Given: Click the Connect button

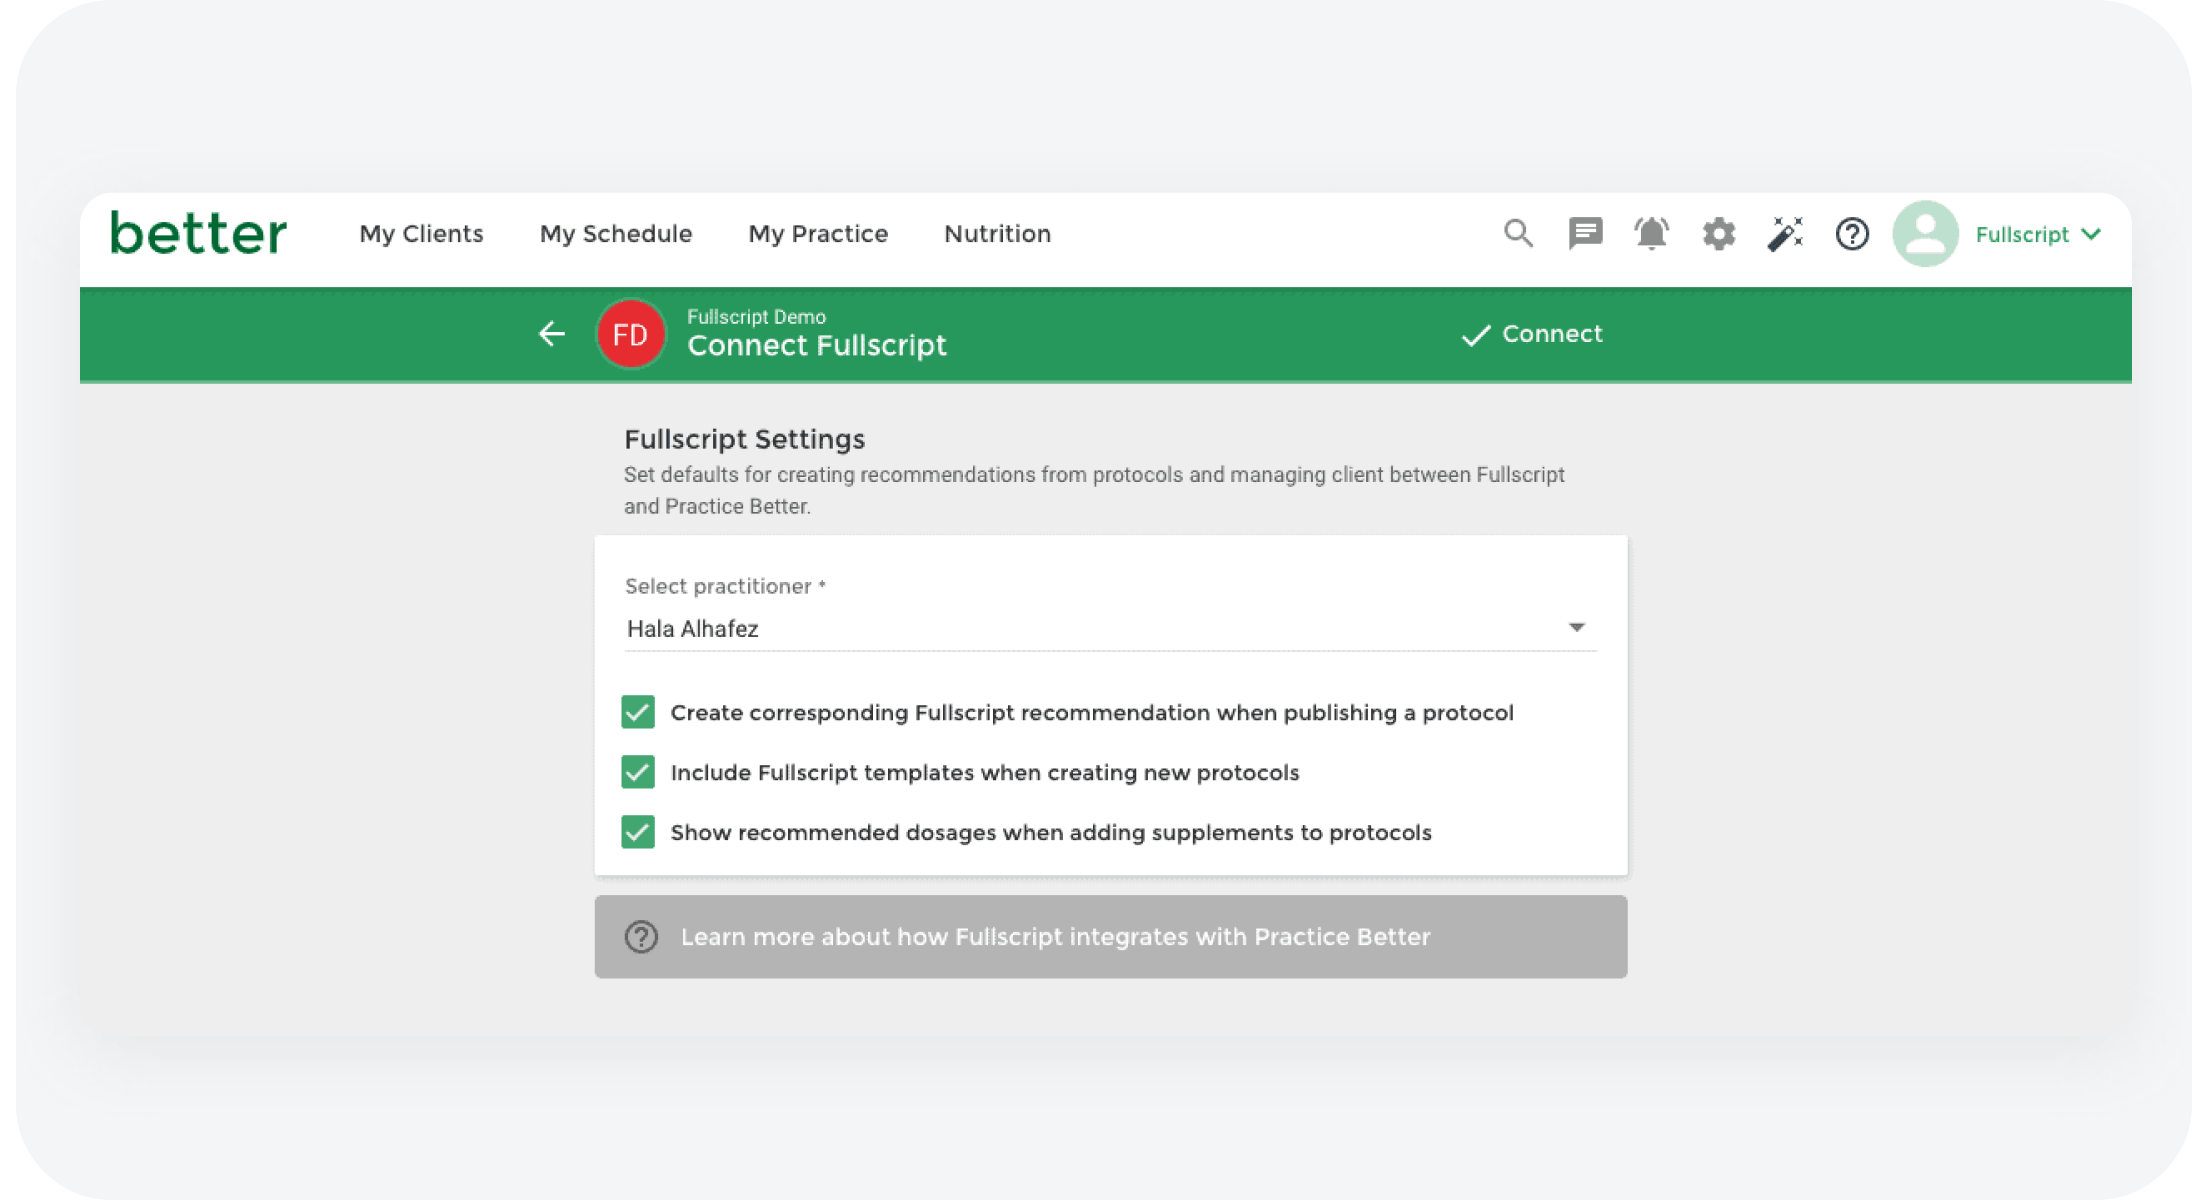Looking at the screenshot, I should (x=1531, y=334).
